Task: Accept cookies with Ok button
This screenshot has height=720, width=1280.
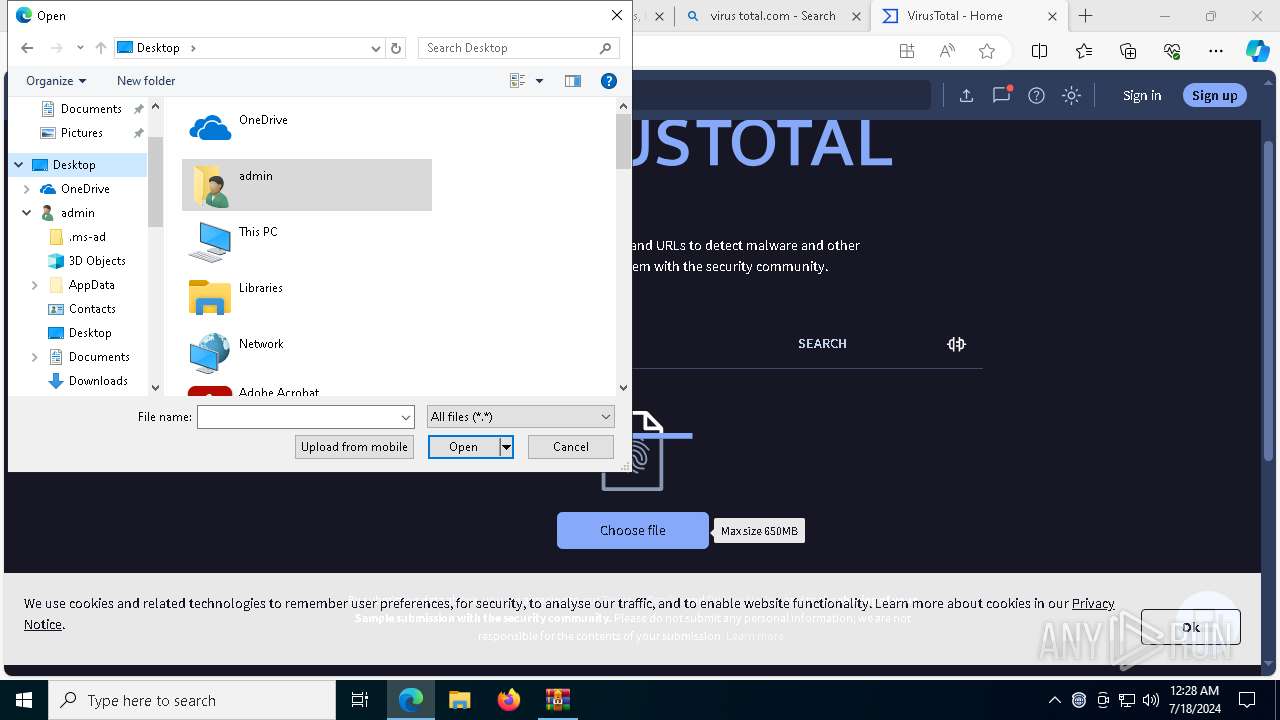Action: coord(1191,627)
